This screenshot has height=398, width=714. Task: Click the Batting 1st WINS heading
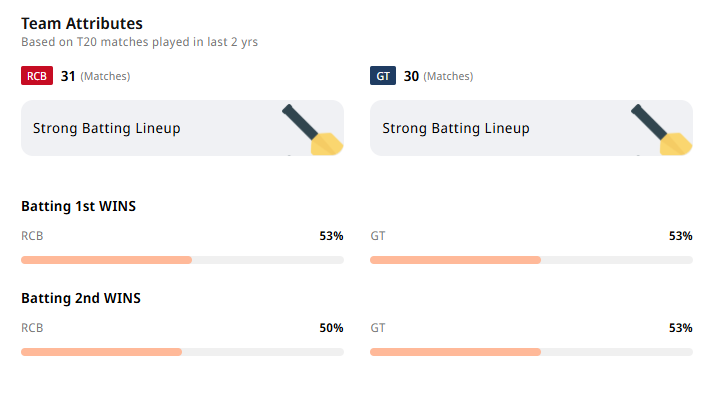[78, 206]
